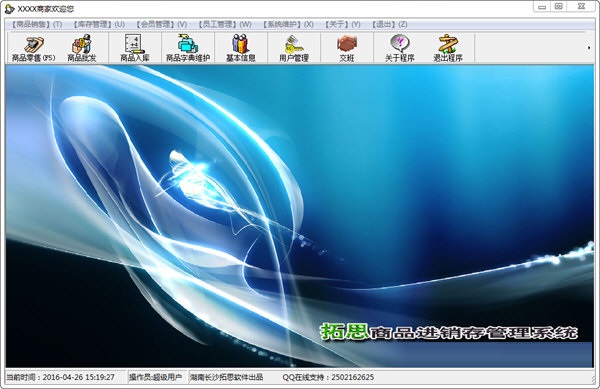Expand the 【会员管理】(V) menu
The height and width of the screenshot is (389, 600).
161,24
